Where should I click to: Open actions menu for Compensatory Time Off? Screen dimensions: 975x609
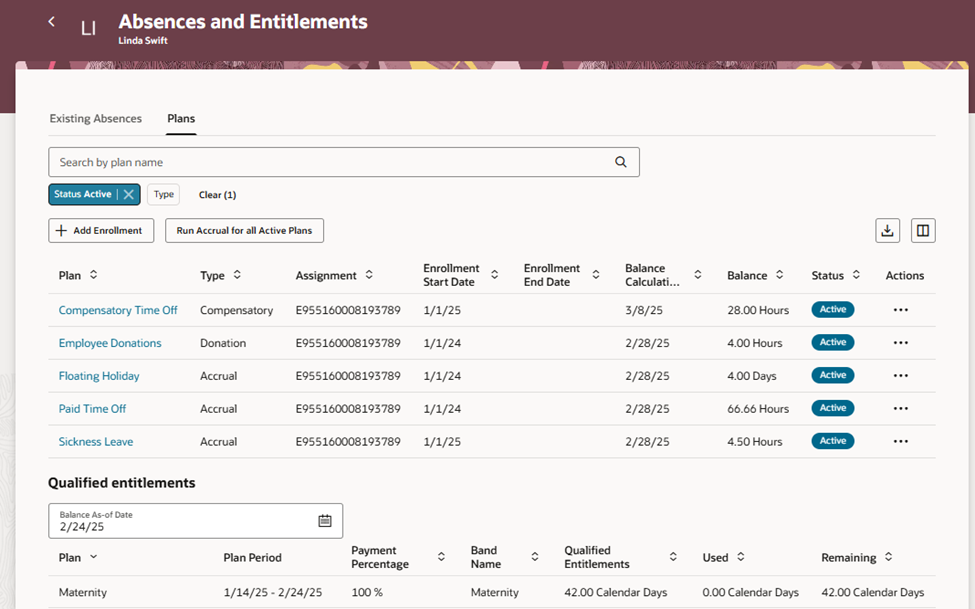coord(900,310)
